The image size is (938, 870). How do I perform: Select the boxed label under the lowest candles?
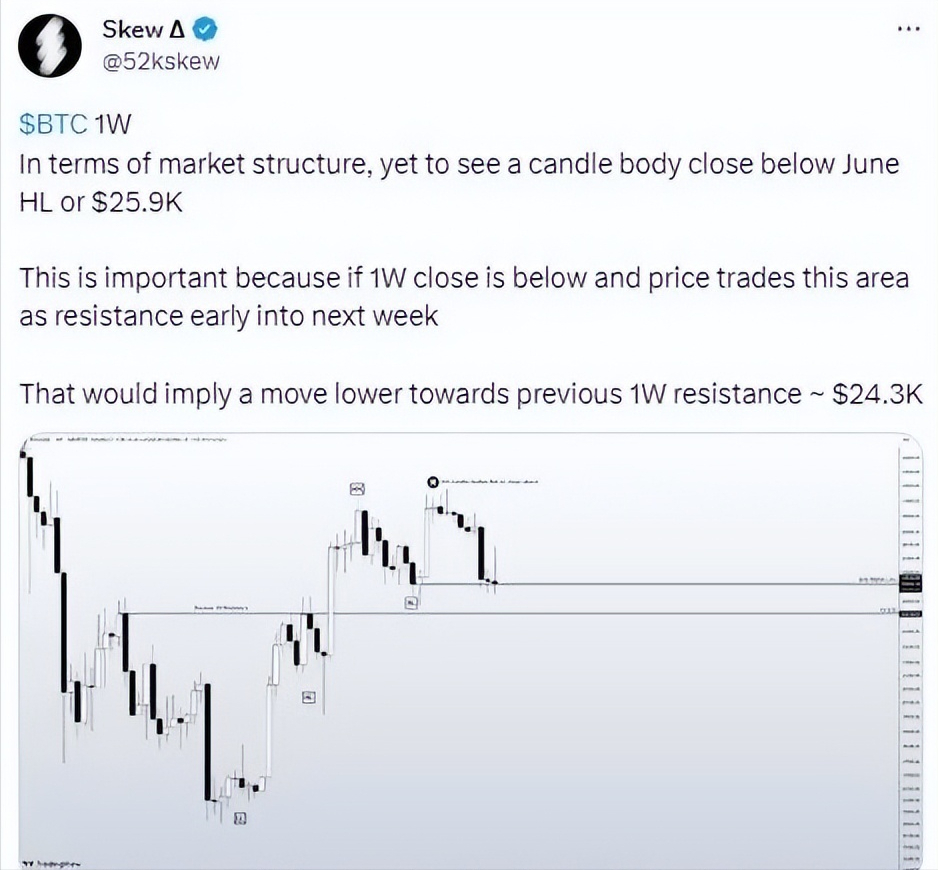pyautogui.click(x=239, y=818)
